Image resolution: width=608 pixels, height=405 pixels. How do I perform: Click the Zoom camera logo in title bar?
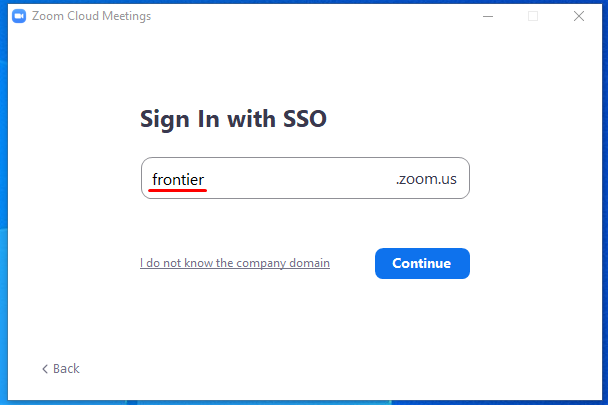pyautogui.click(x=19, y=16)
